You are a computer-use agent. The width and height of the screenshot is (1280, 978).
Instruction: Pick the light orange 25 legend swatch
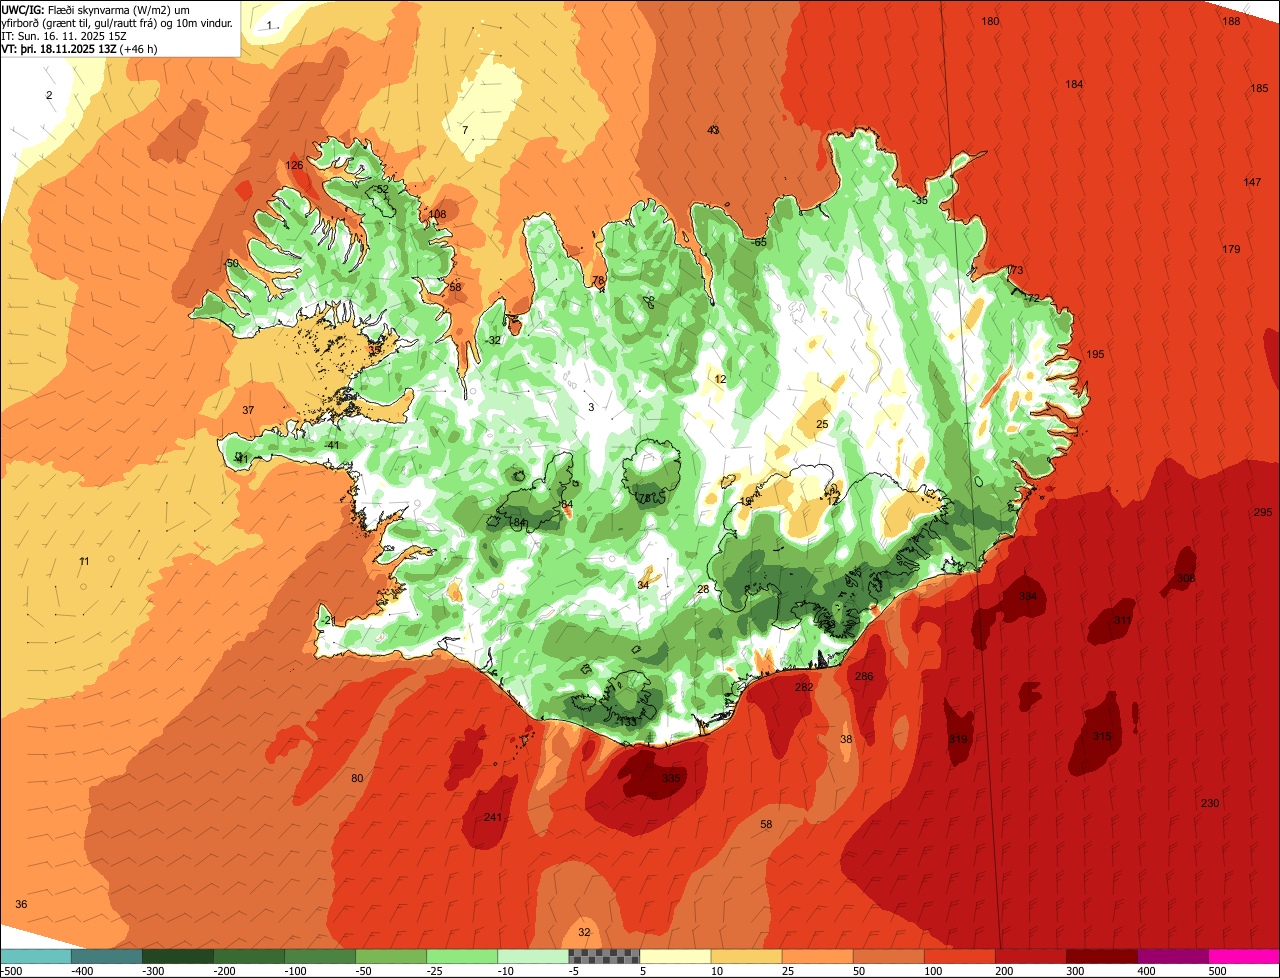coord(817,956)
